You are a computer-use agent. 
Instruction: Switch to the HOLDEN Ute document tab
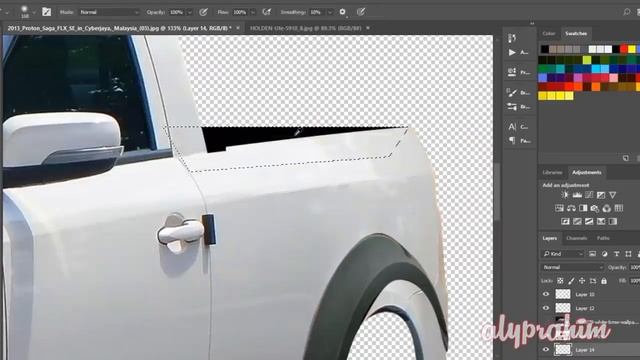click(x=306, y=28)
